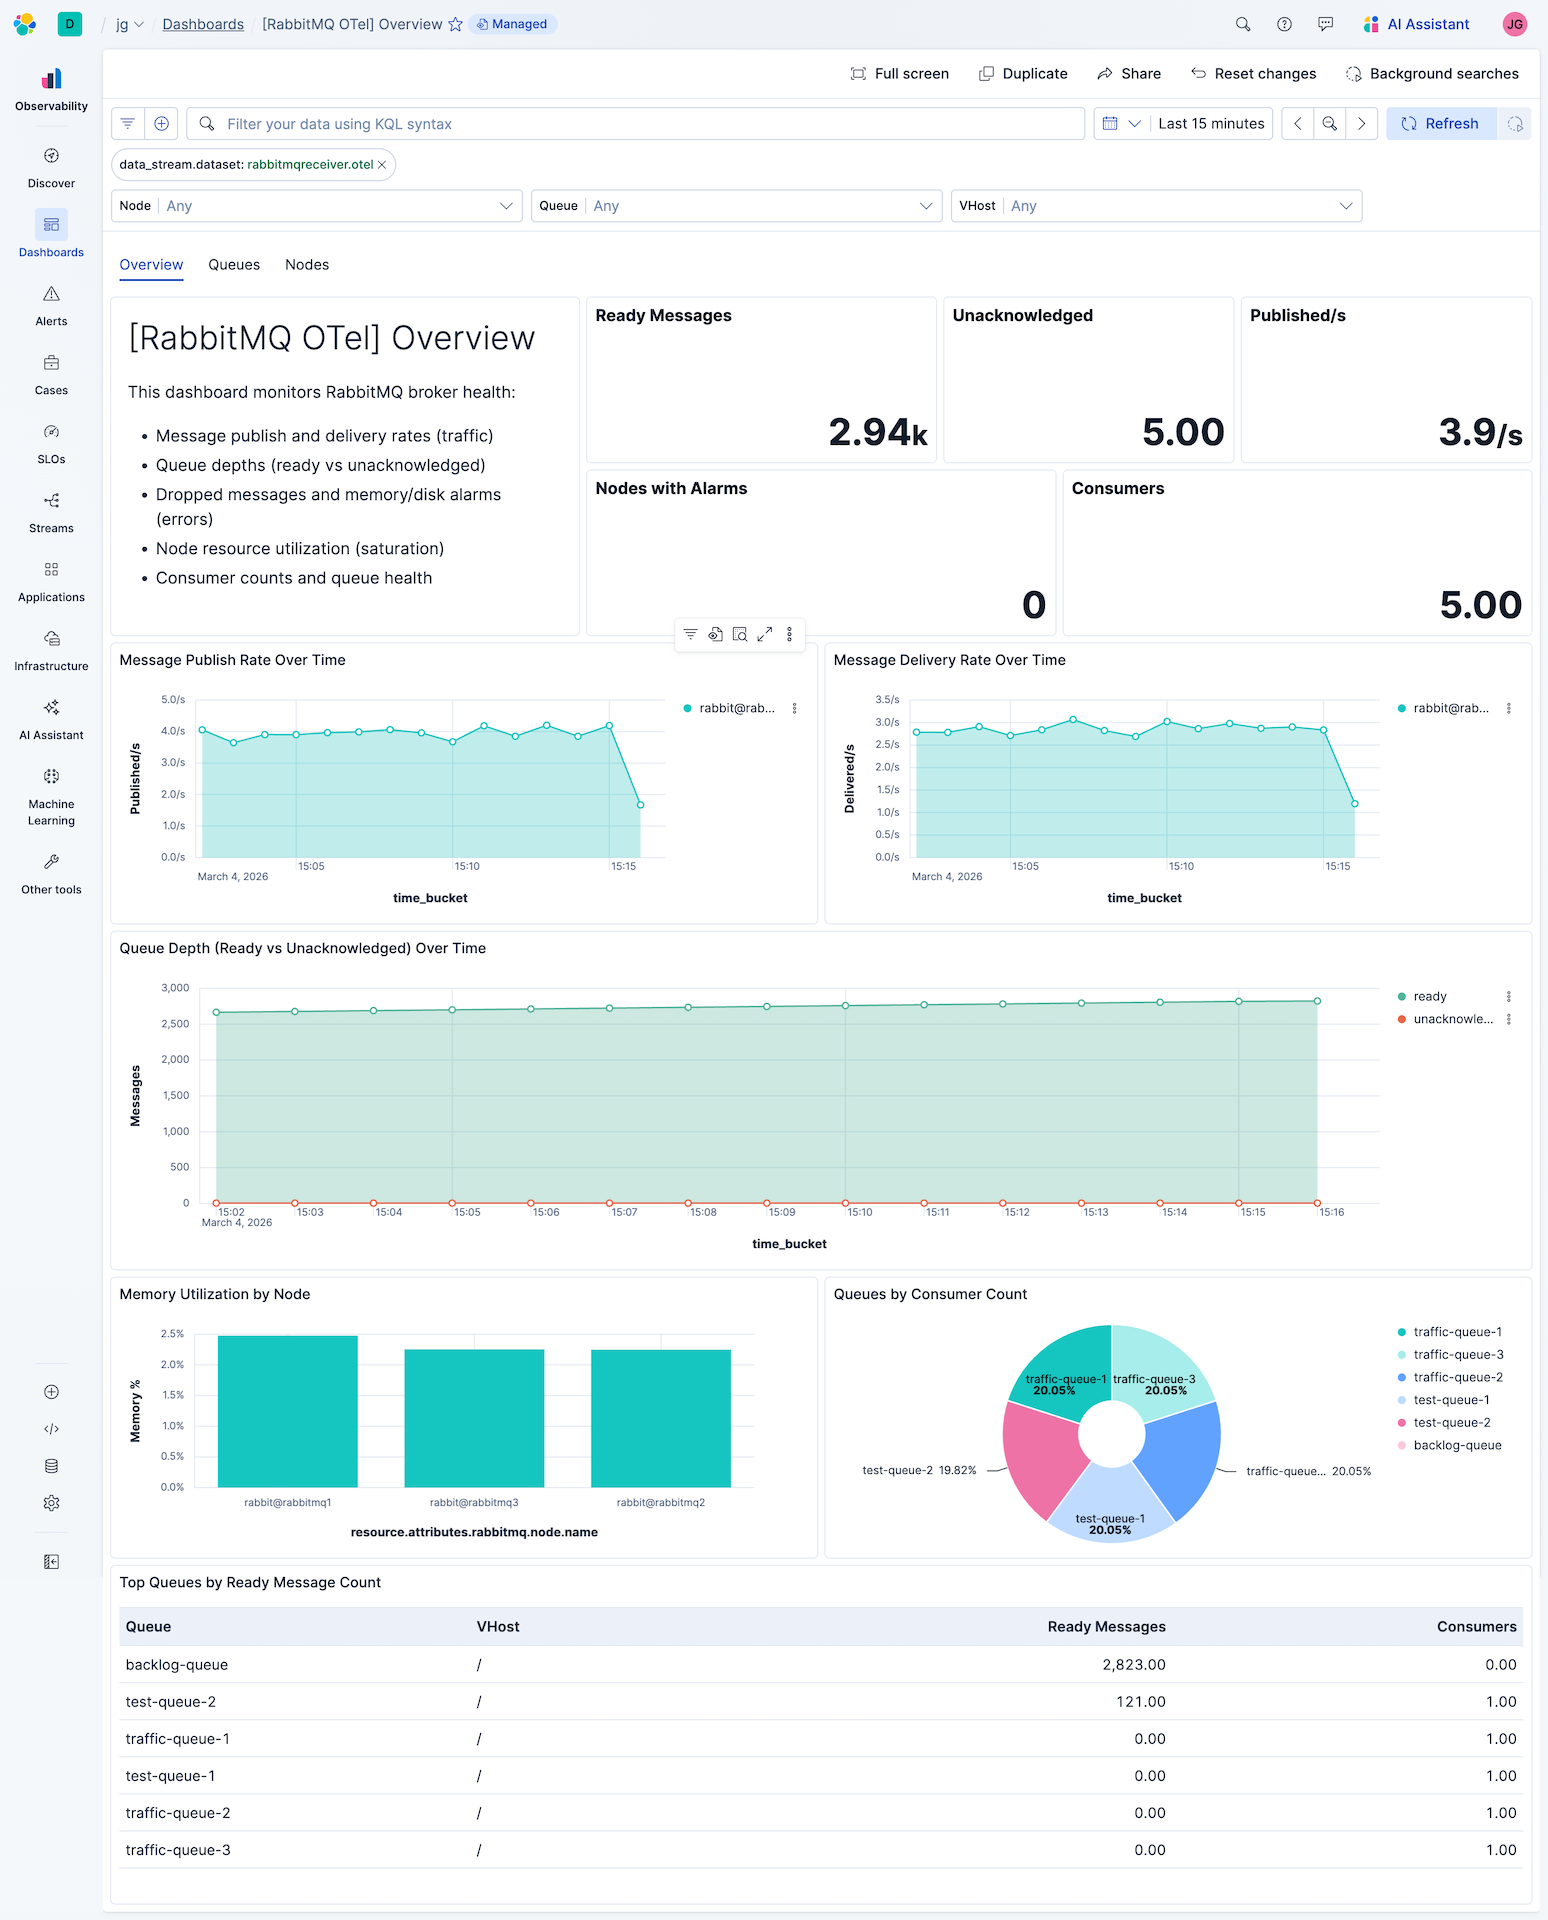Click the Last 15 minutes time range
This screenshot has height=1920, width=1548.
pyautogui.click(x=1211, y=124)
